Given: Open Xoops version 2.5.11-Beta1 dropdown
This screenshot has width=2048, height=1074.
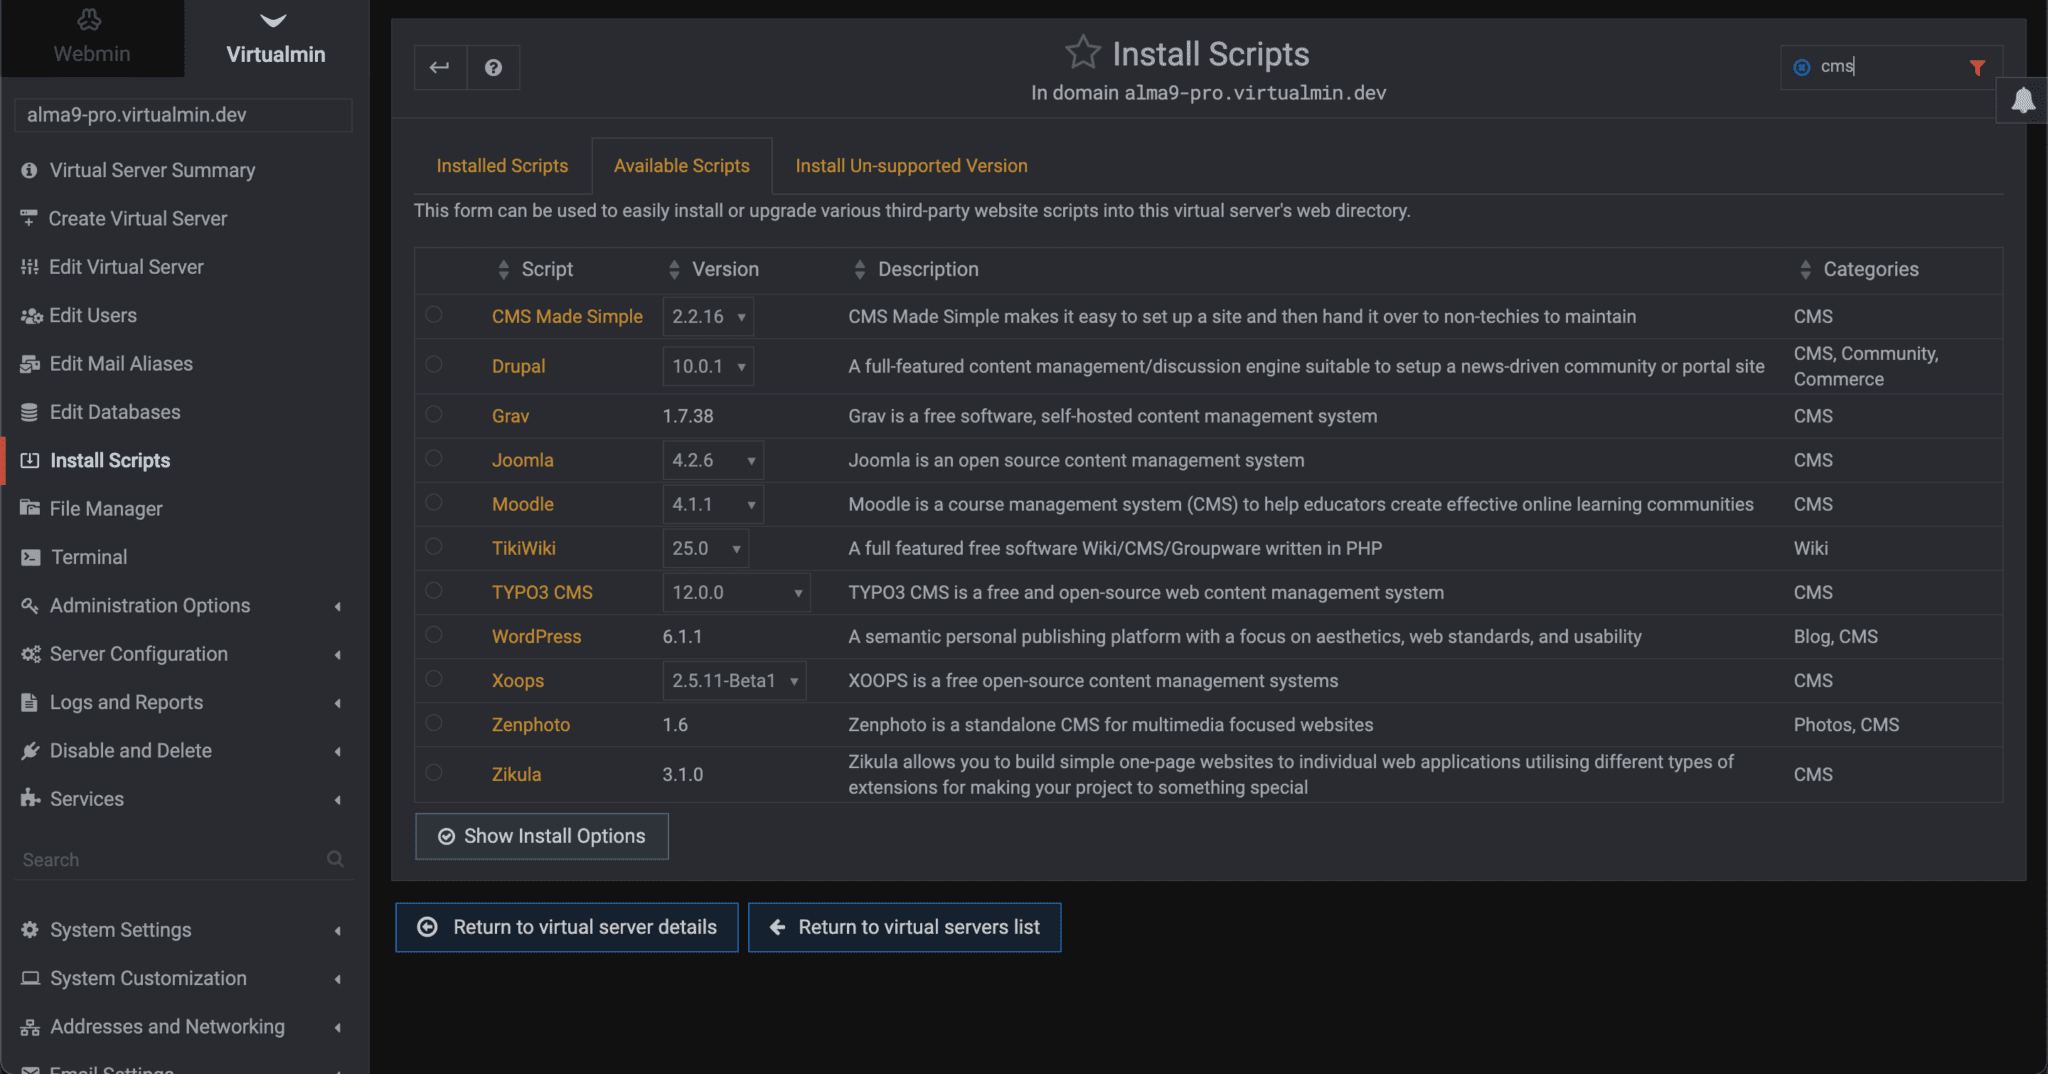Looking at the screenshot, I should 734,680.
